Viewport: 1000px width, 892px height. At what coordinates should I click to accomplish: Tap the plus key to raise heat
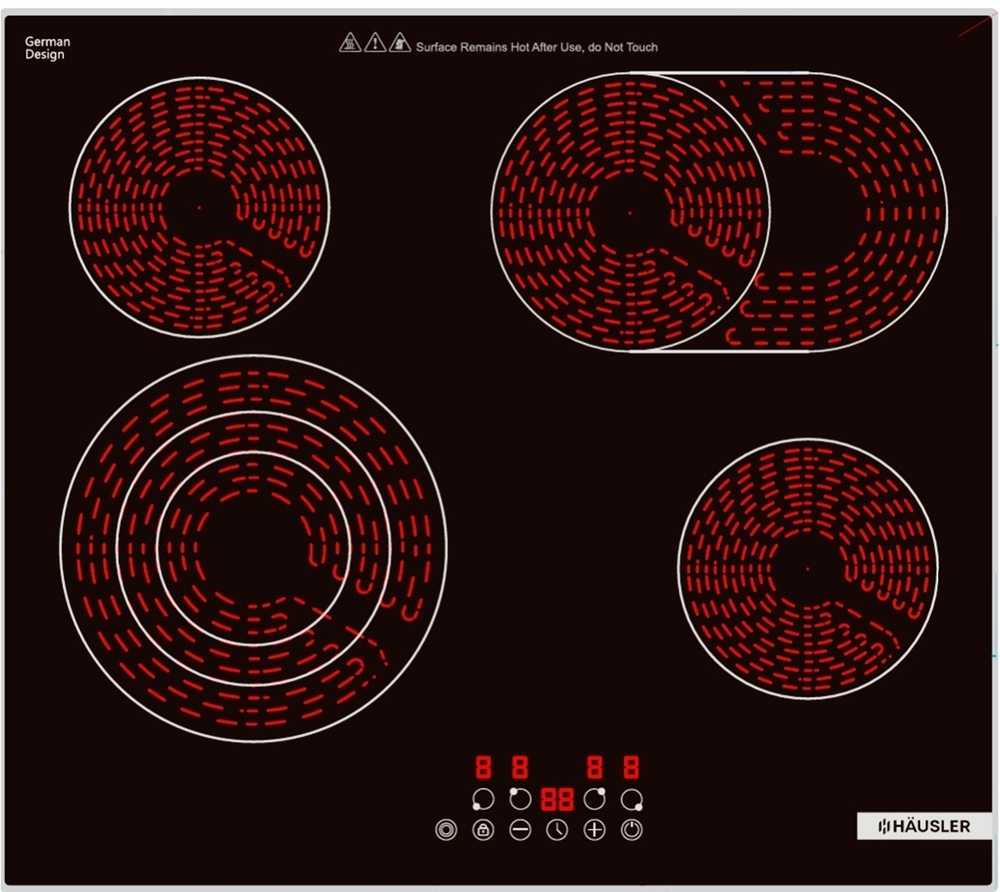pyautogui.click(x=594, y=830)
